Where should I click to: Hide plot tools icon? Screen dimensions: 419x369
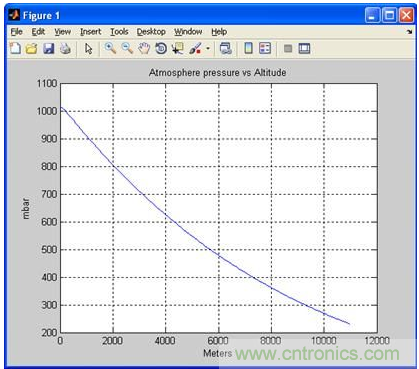pos(288,49)
